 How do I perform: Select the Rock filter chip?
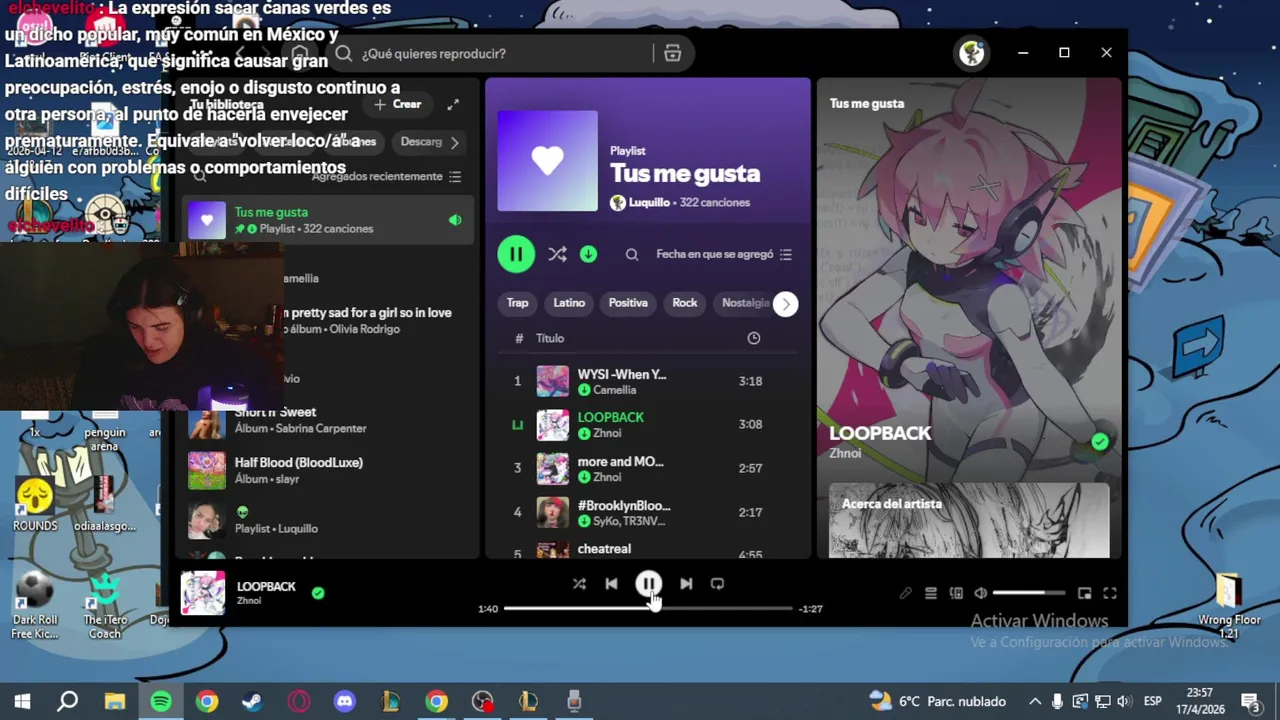point(685,303)
